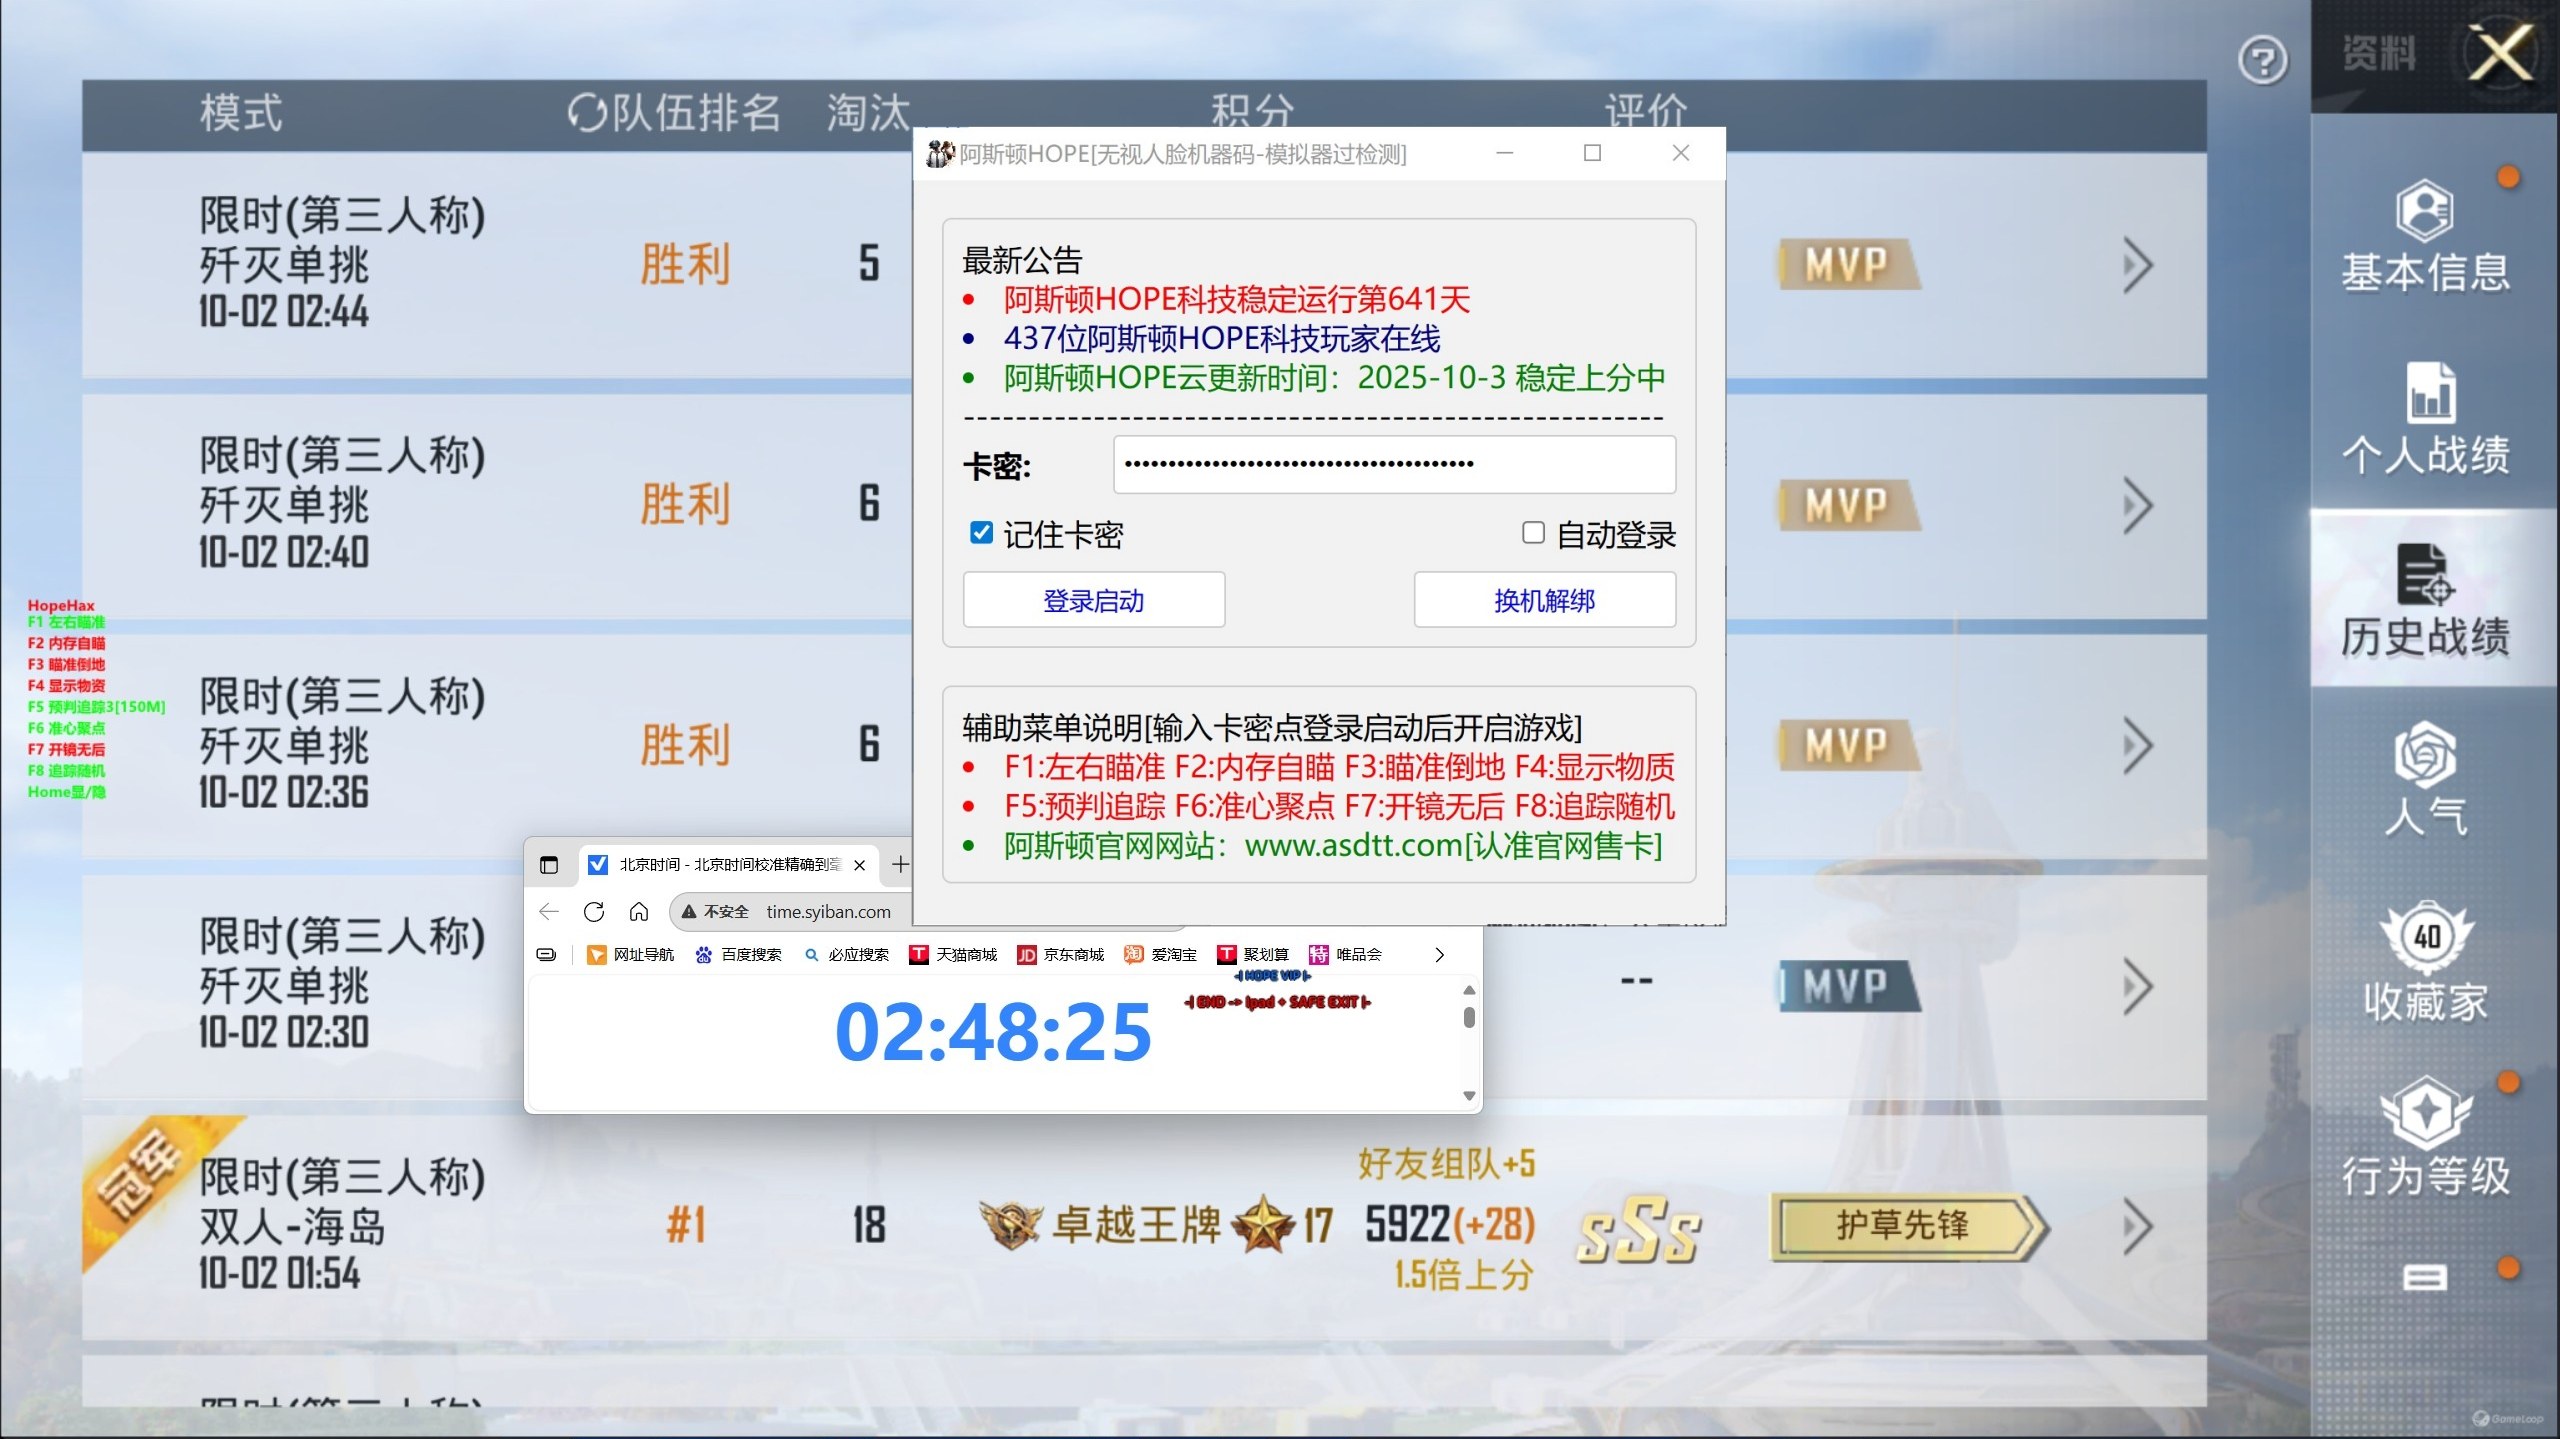
Task: Close the 资料 profile panel with X
Action: (x=2500, y=52)
